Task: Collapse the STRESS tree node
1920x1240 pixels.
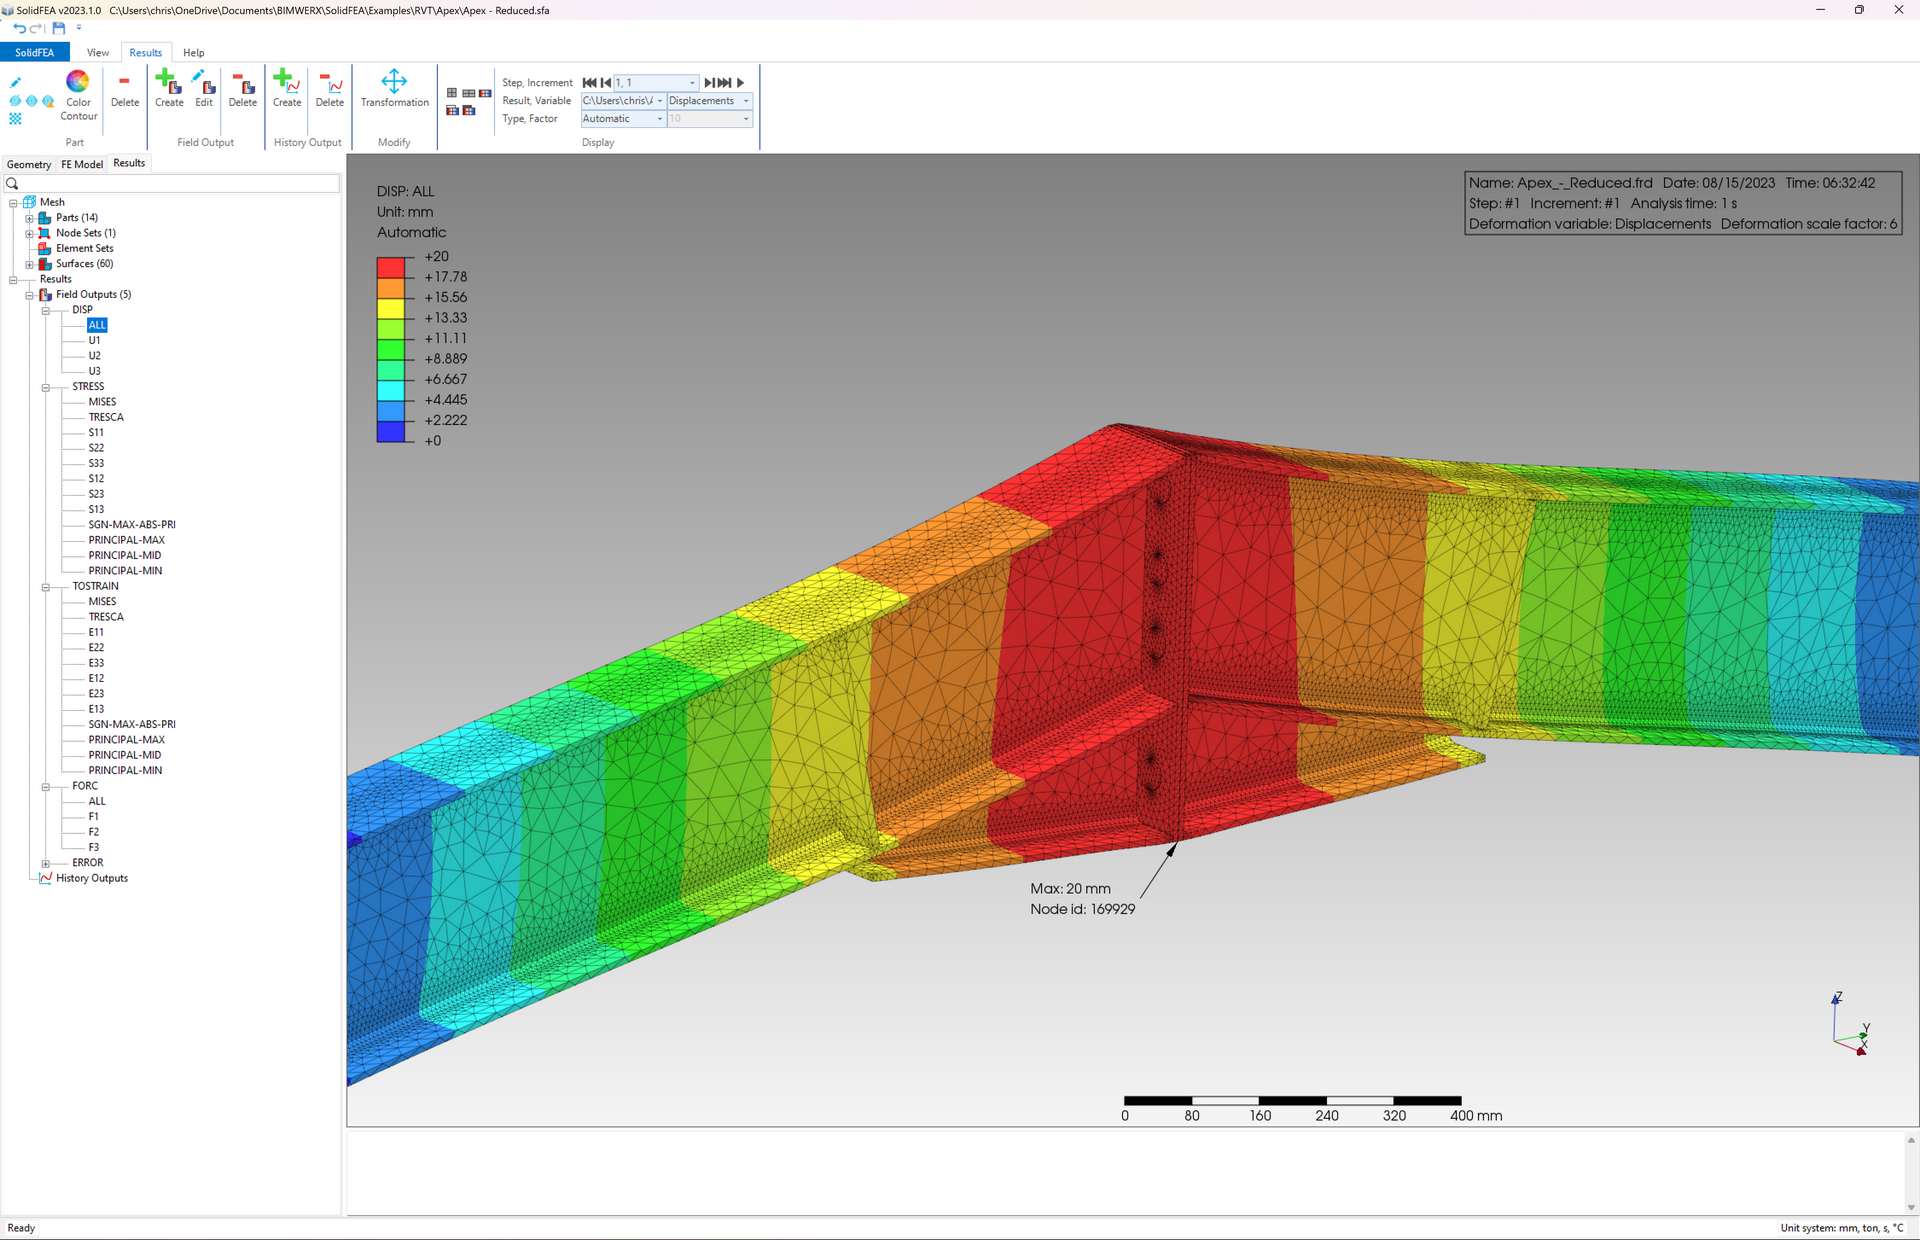Action: click(46, 387)
